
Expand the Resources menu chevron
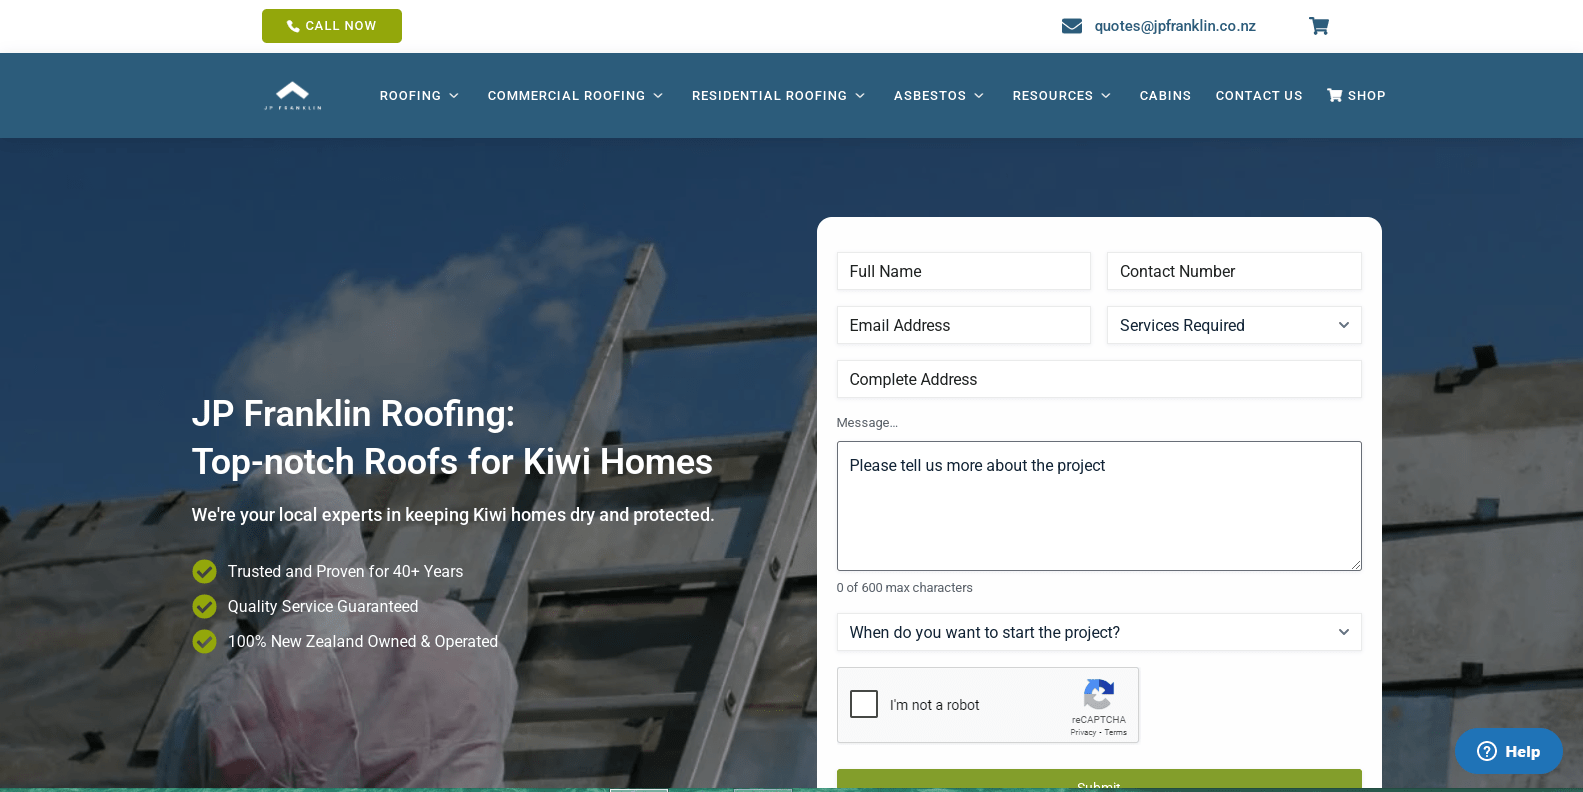coord(1106,96)
